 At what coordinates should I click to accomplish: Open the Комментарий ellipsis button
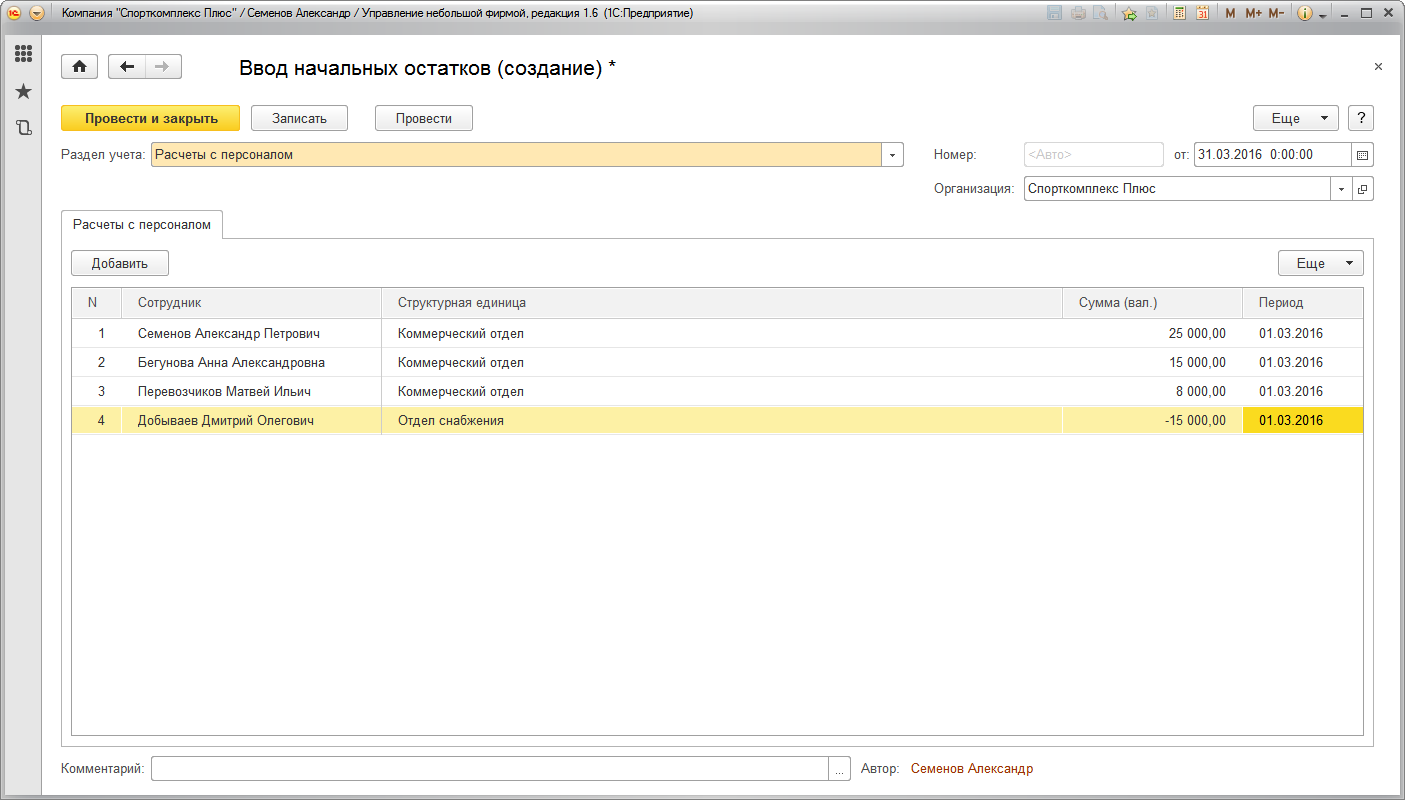[840, 768]
